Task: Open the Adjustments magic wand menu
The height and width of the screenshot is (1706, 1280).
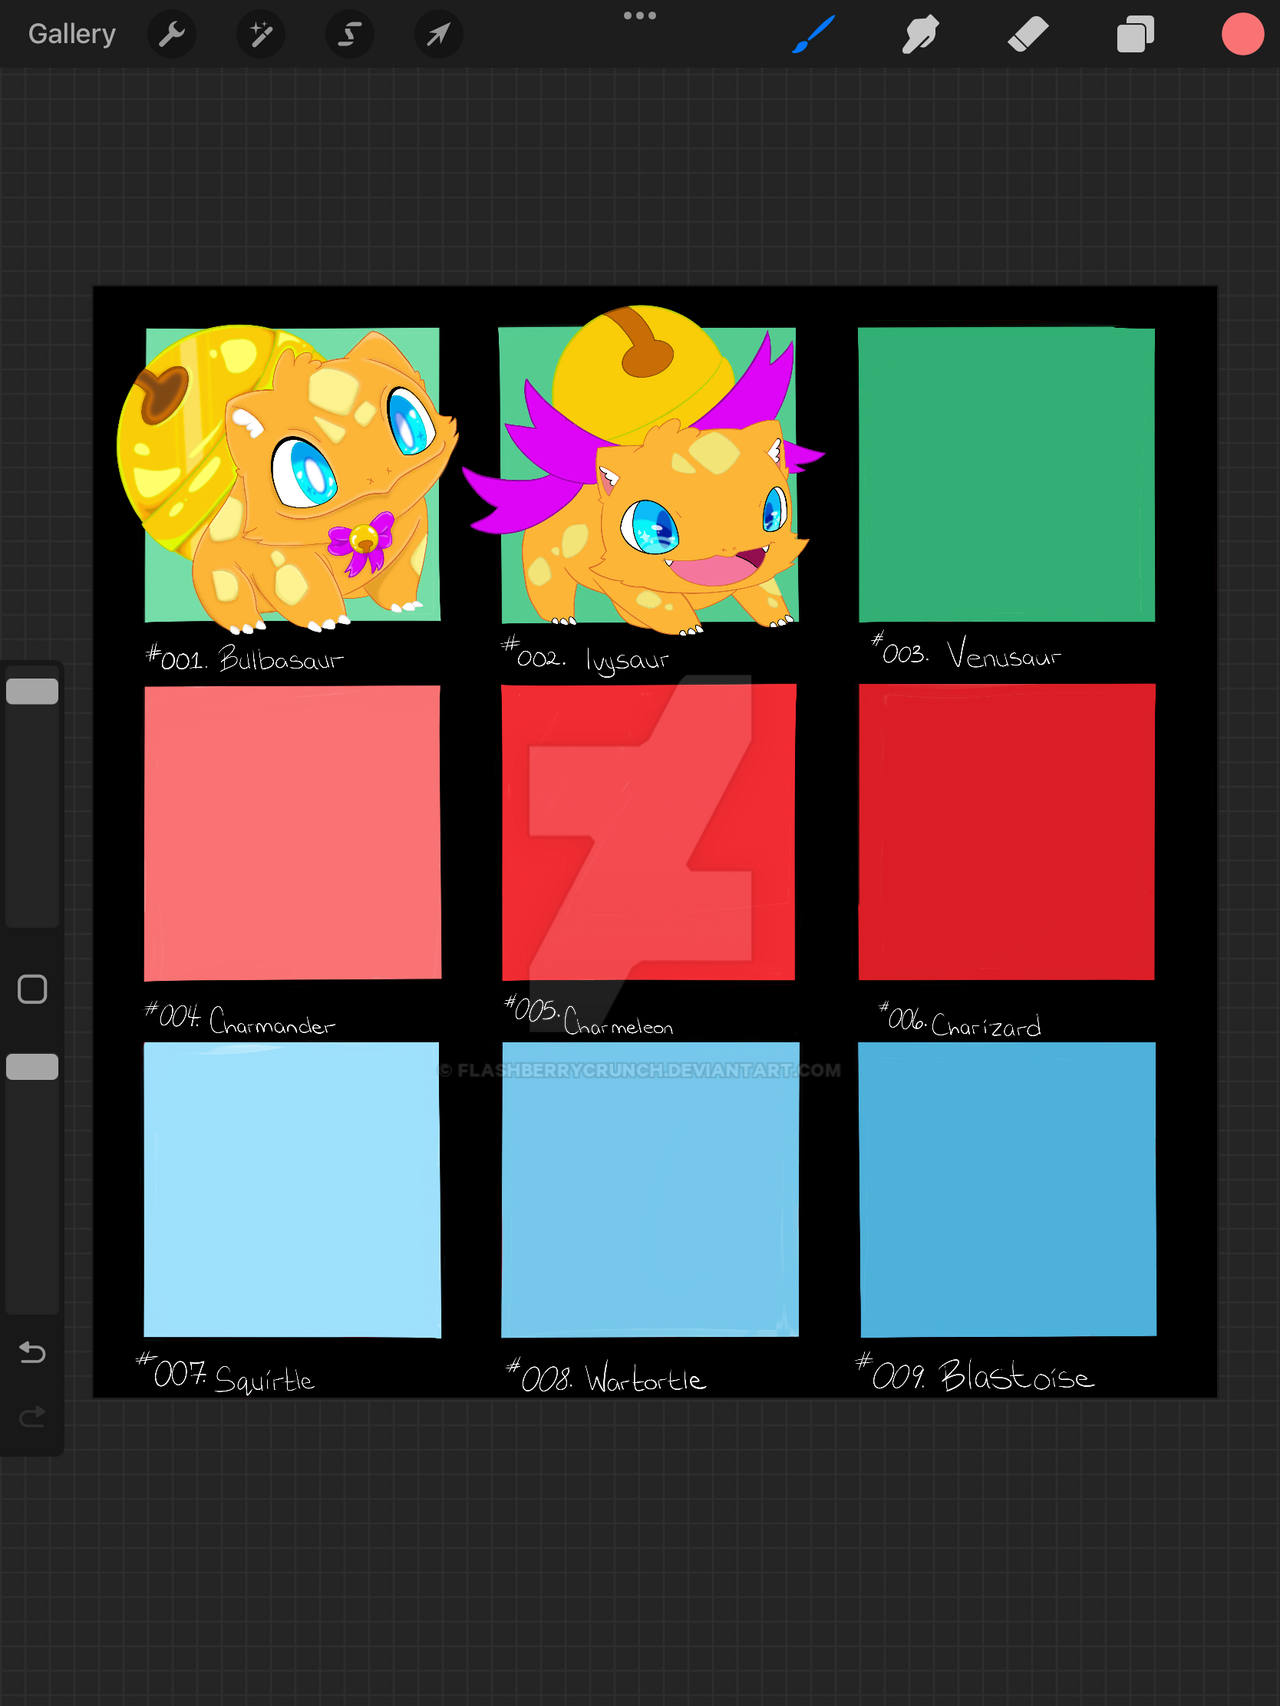Action: coord(261,34)
